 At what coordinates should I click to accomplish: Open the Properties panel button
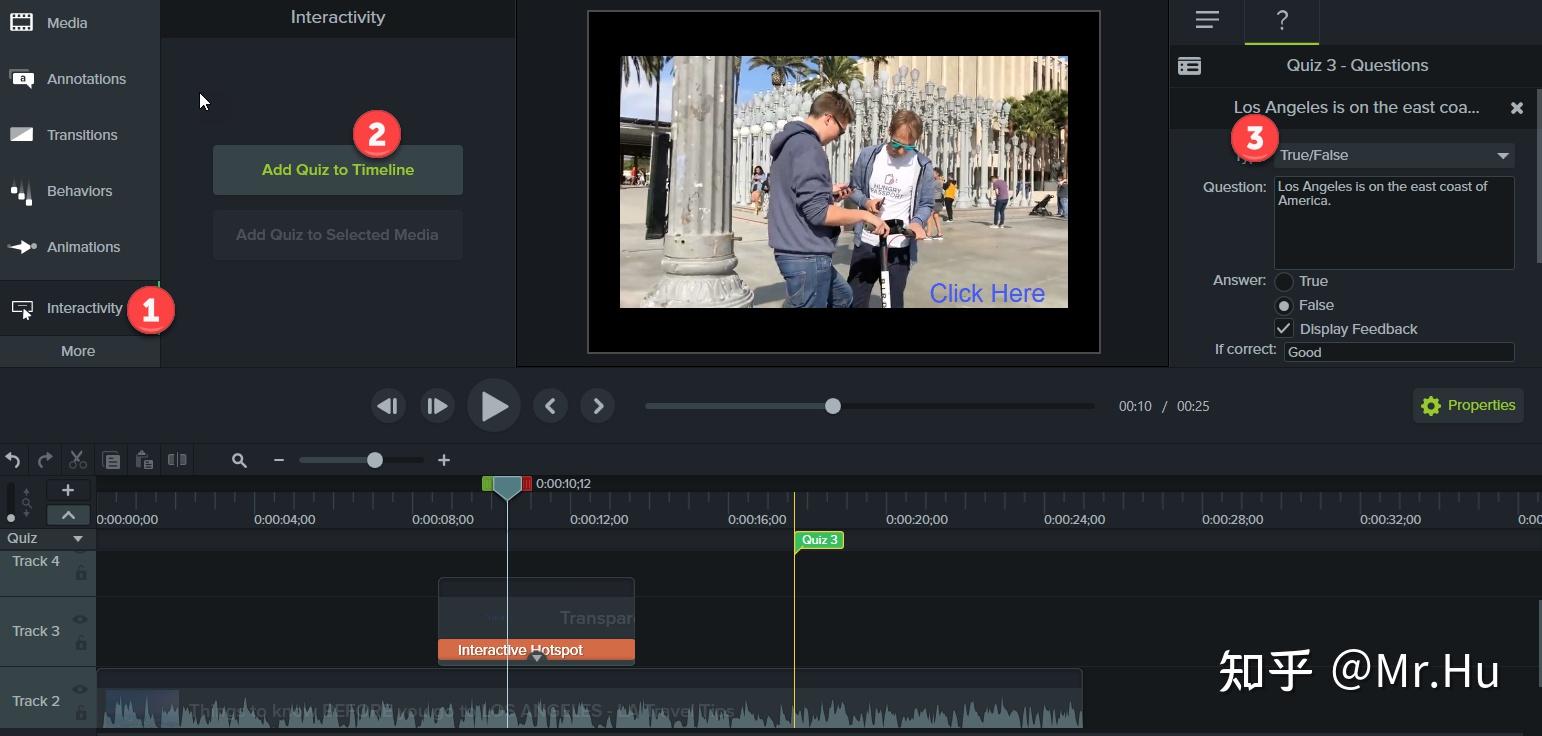[1468, 406]
